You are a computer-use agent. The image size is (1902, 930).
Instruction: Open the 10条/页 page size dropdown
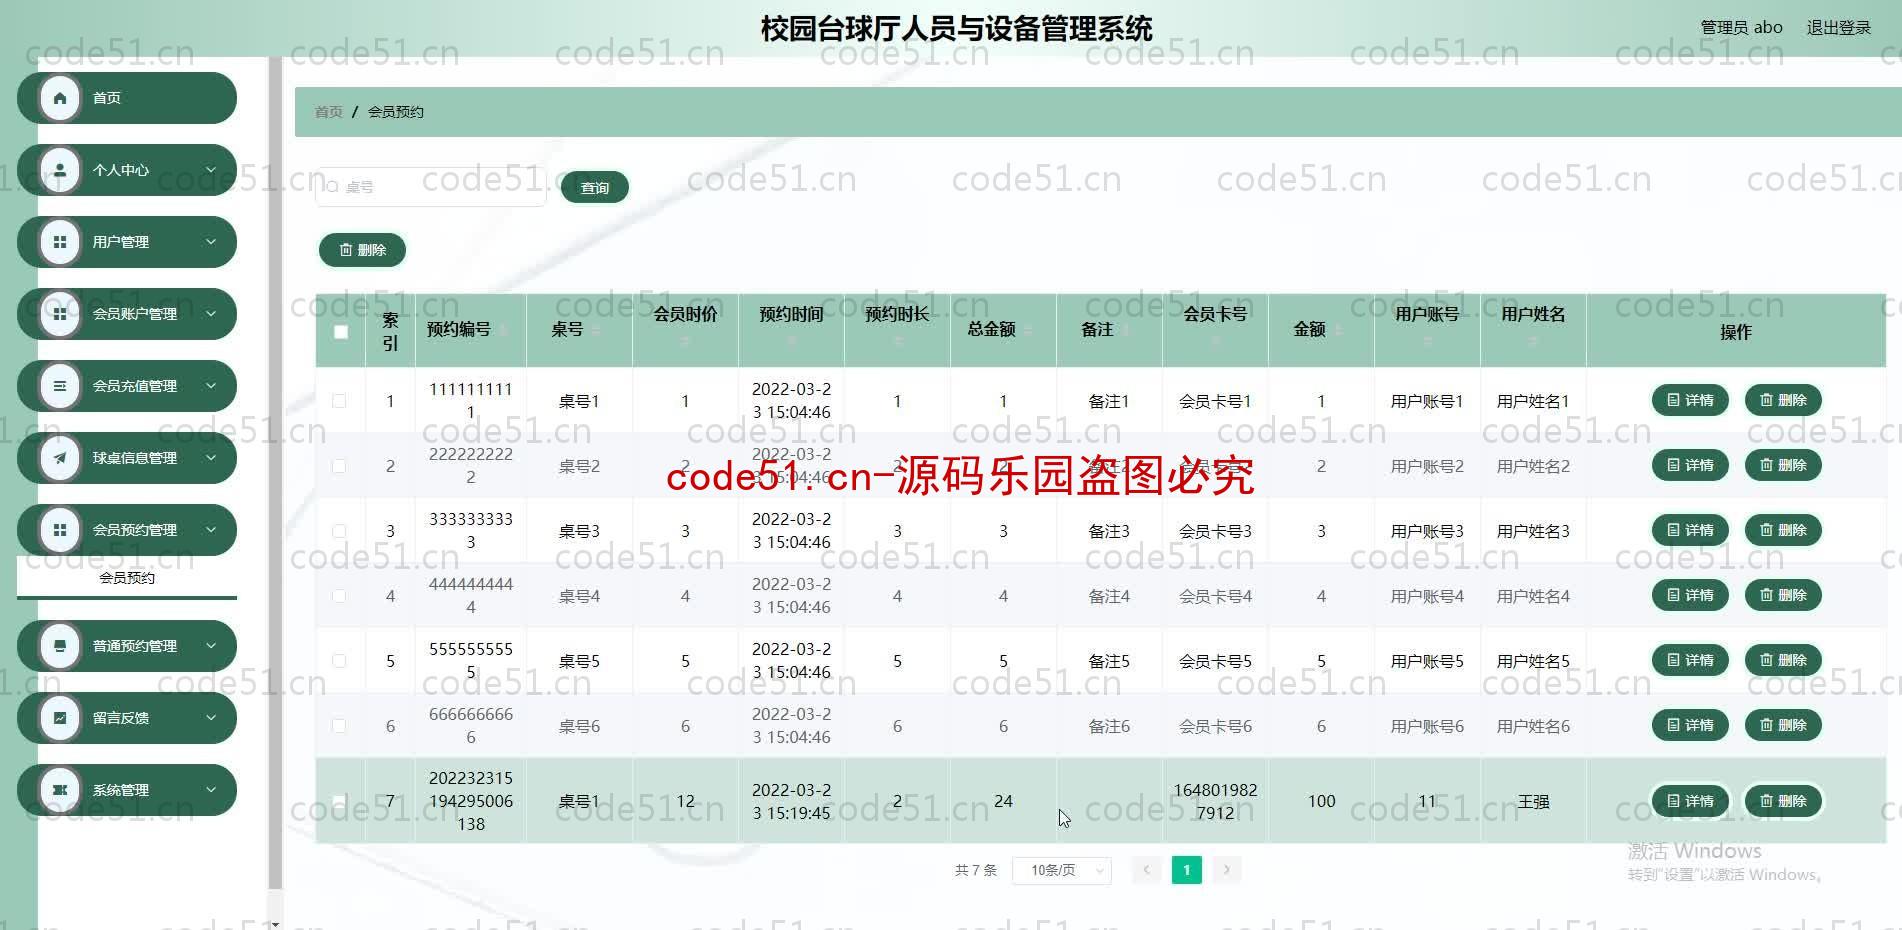pyautogui.click(x=1062, y=870)
